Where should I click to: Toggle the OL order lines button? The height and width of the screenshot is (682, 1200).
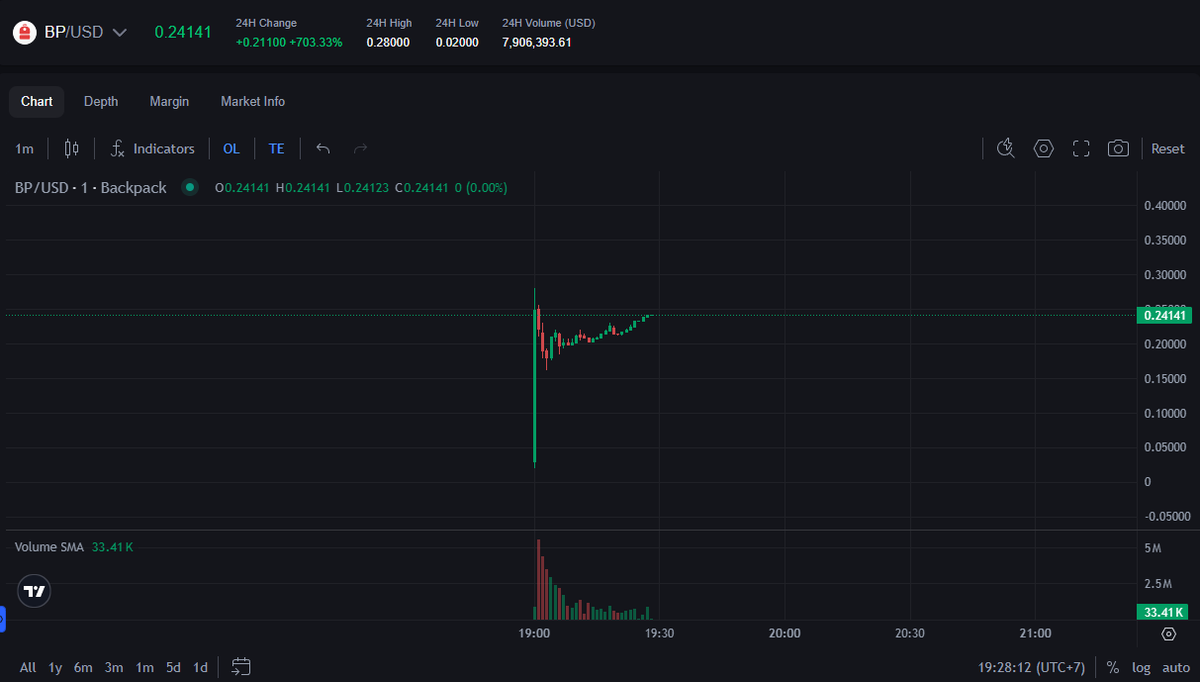tap(231, 148)
